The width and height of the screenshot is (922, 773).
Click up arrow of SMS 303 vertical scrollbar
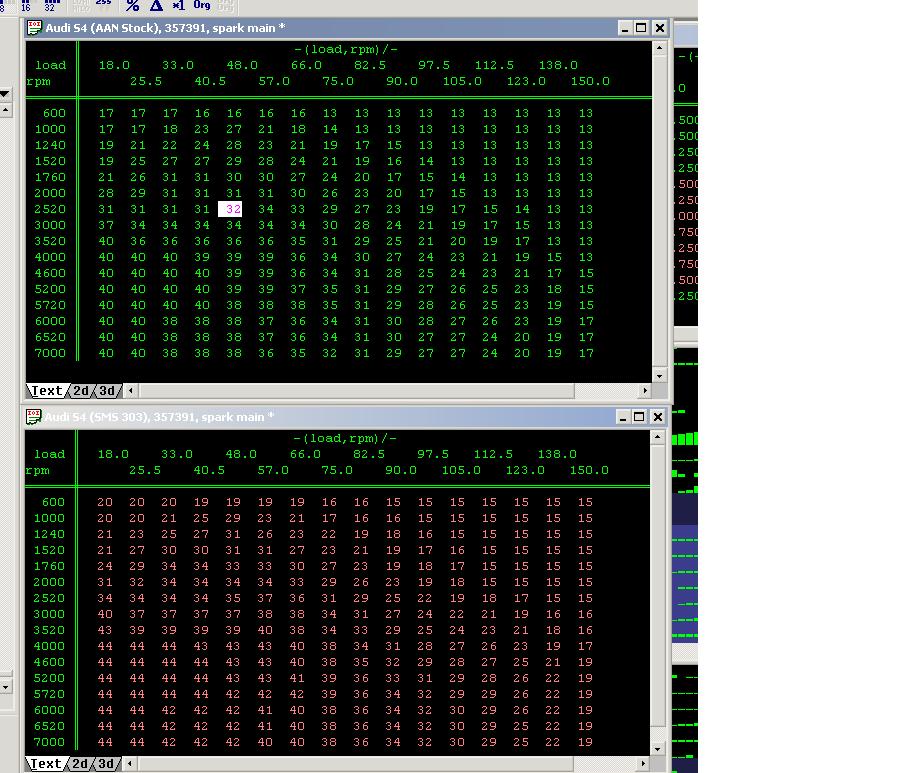657,437
